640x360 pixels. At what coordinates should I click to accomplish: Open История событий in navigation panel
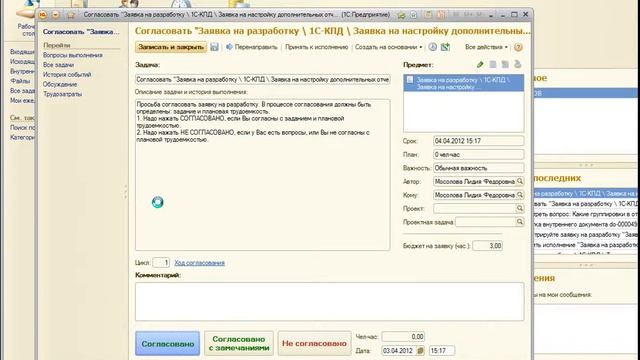(67, 75)
